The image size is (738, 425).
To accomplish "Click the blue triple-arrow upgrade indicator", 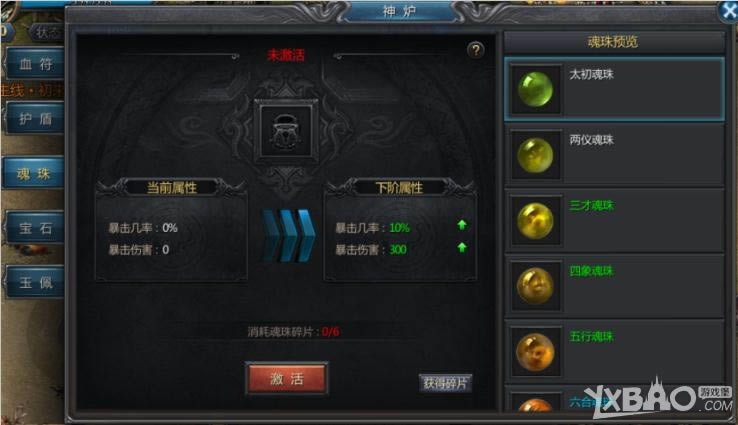I will click(288, 236).
